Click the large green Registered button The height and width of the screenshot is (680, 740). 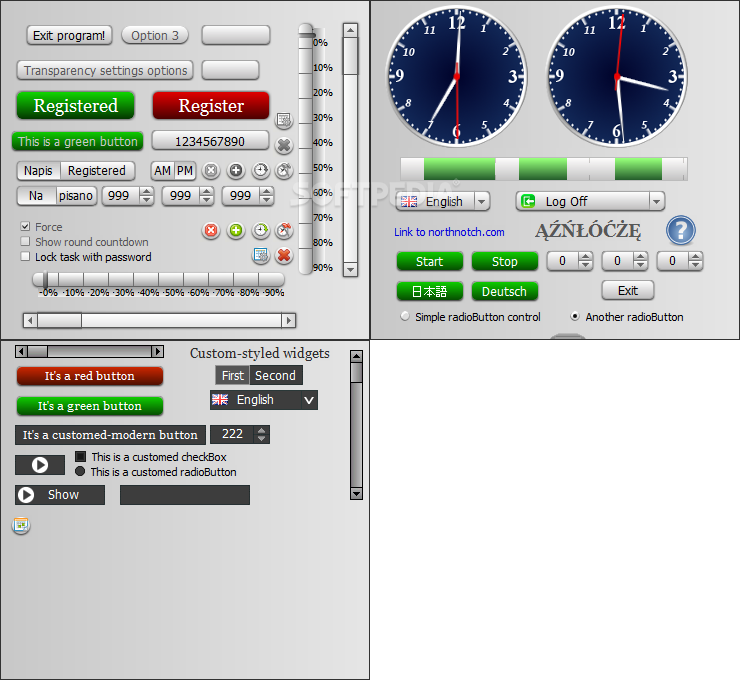coord(76,105)
